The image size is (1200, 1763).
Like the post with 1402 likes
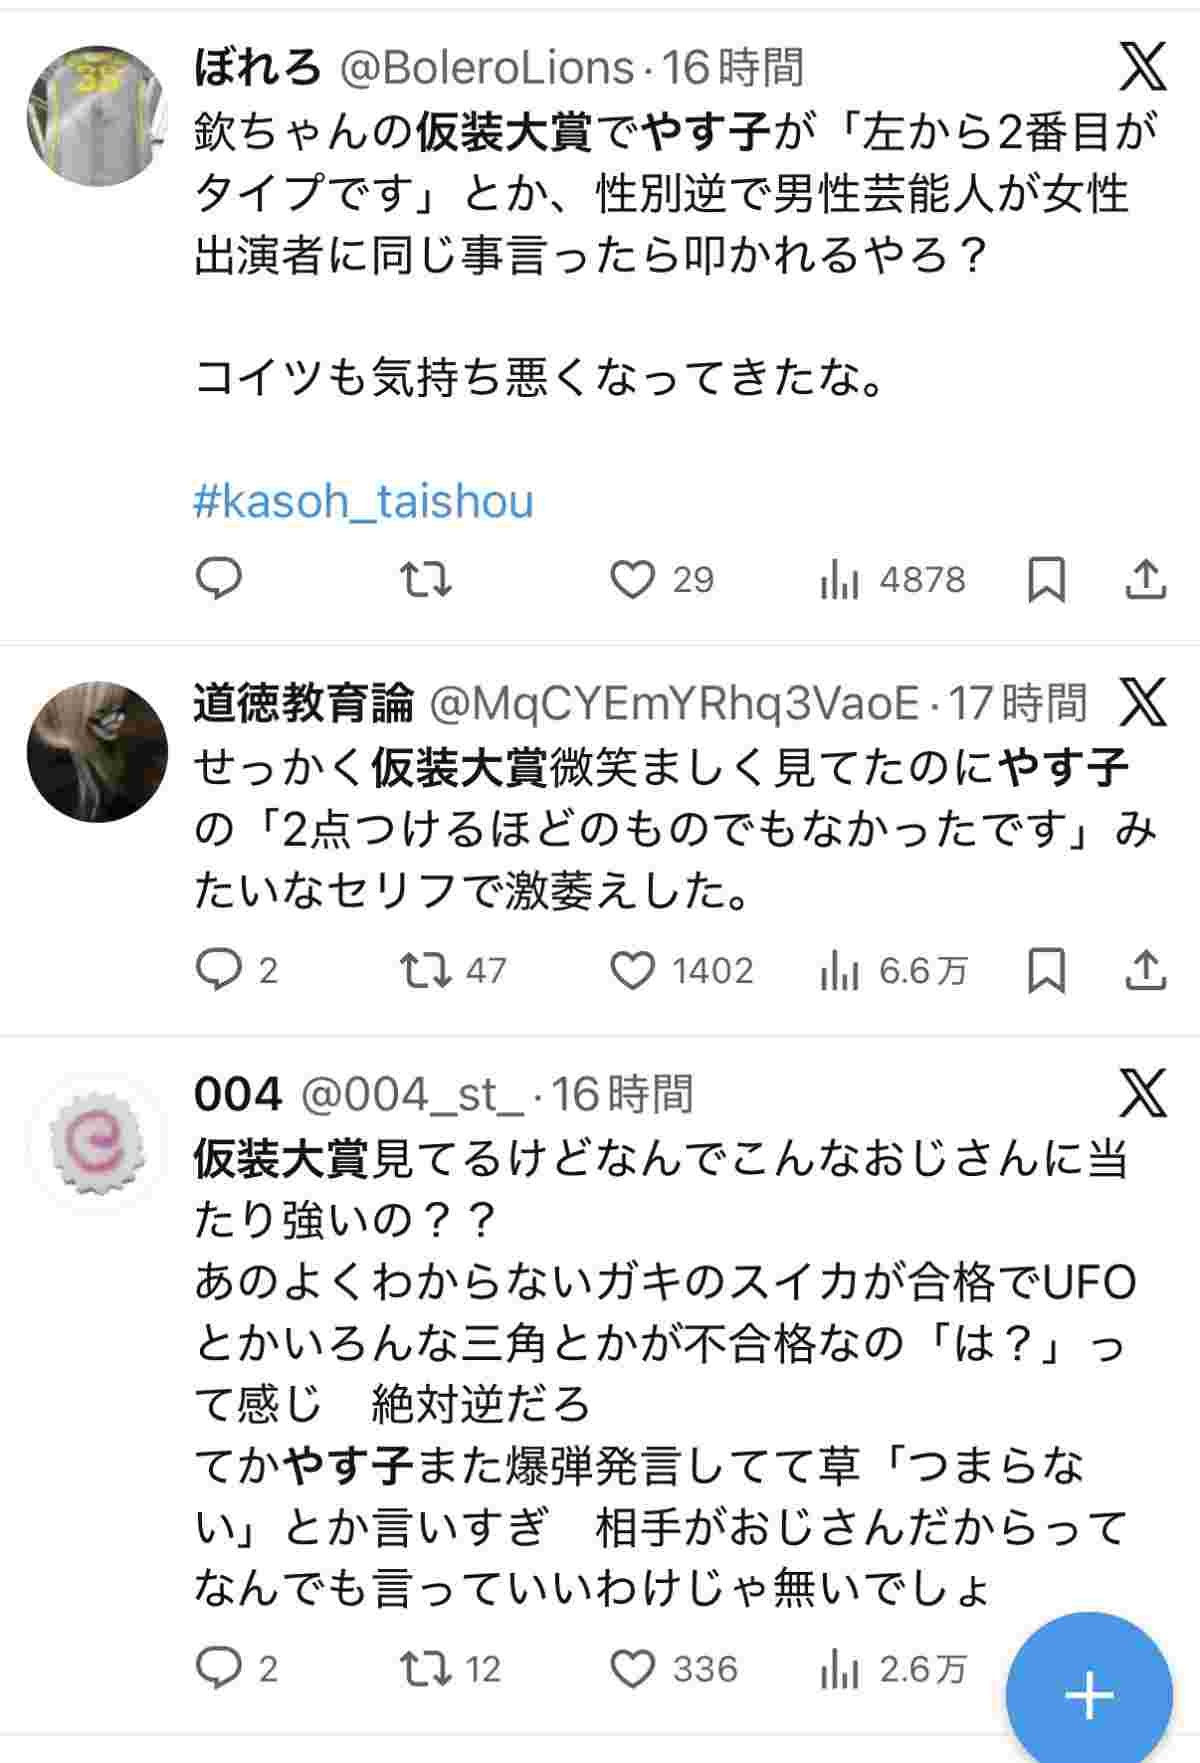tap(633, 970)
